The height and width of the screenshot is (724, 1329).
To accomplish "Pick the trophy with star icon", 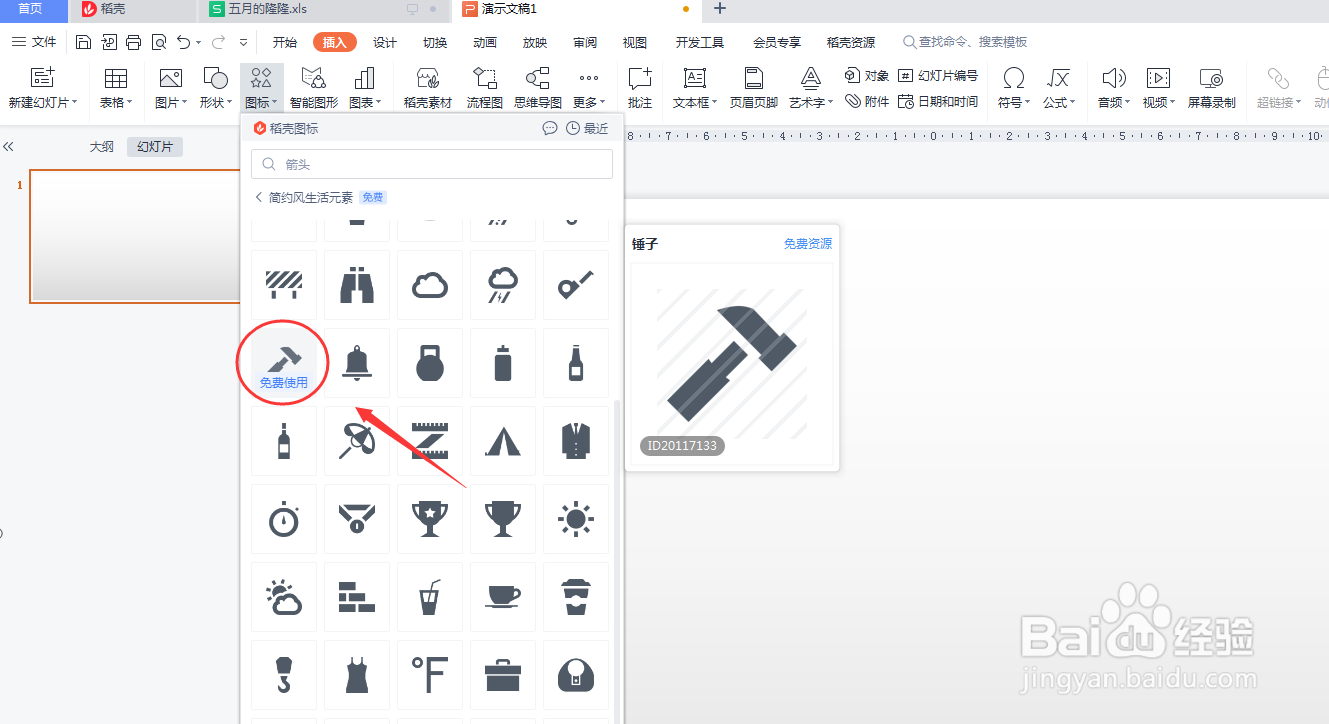I will pos(430,518).
